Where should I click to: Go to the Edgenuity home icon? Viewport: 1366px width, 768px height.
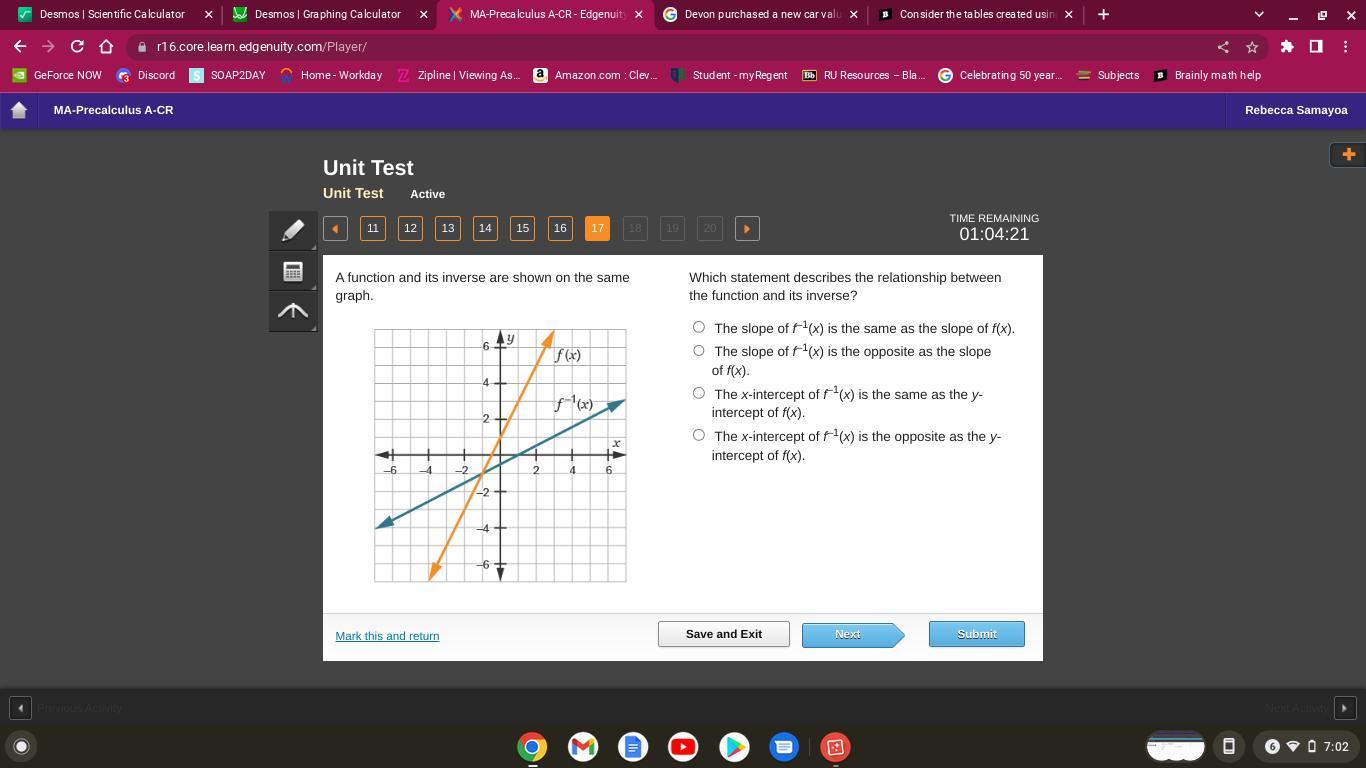tap(19, 110)
